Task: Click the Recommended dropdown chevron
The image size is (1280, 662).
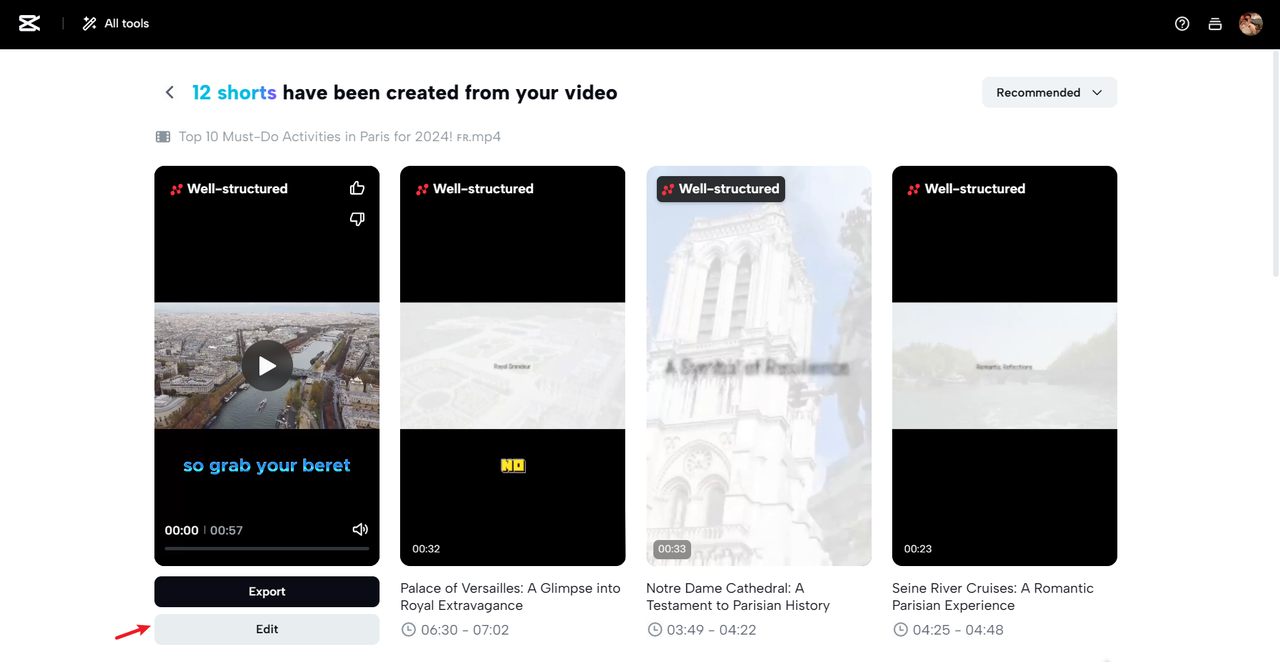Action: (x=1097, y=92)
